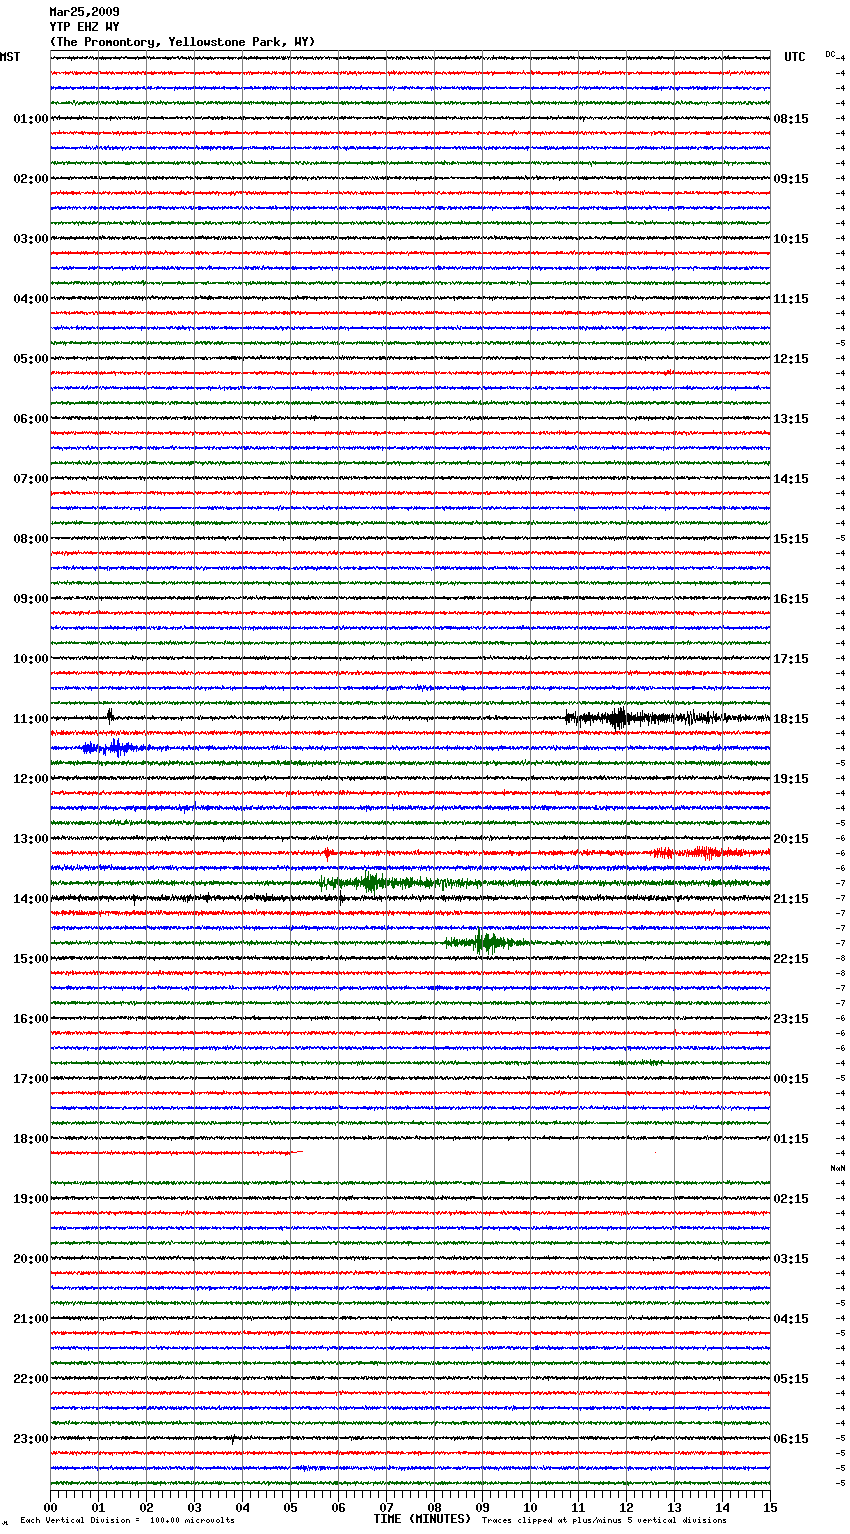The image size is (850, 1534).
Task: Click the long green seismic burst above the 14:00 trace
Action: tap(400, 882)
